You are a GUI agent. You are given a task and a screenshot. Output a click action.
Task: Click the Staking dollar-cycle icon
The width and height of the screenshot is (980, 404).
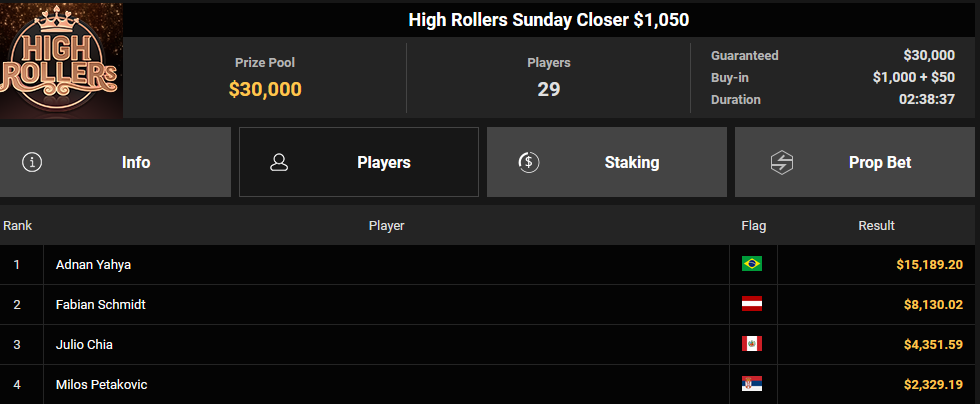(x=529, y=162)
